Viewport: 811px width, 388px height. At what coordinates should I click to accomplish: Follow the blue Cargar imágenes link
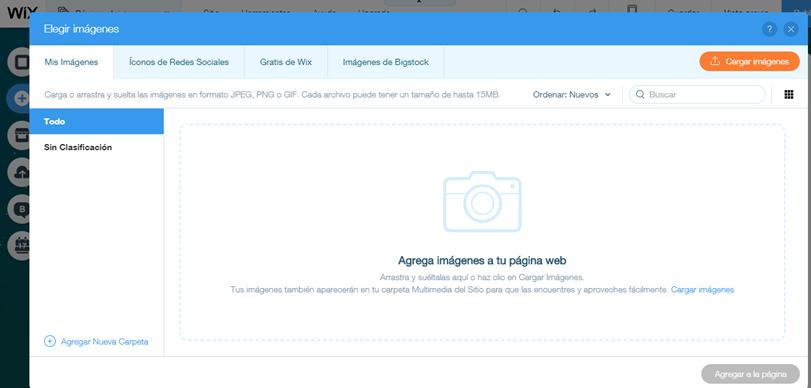pos(702,290)
